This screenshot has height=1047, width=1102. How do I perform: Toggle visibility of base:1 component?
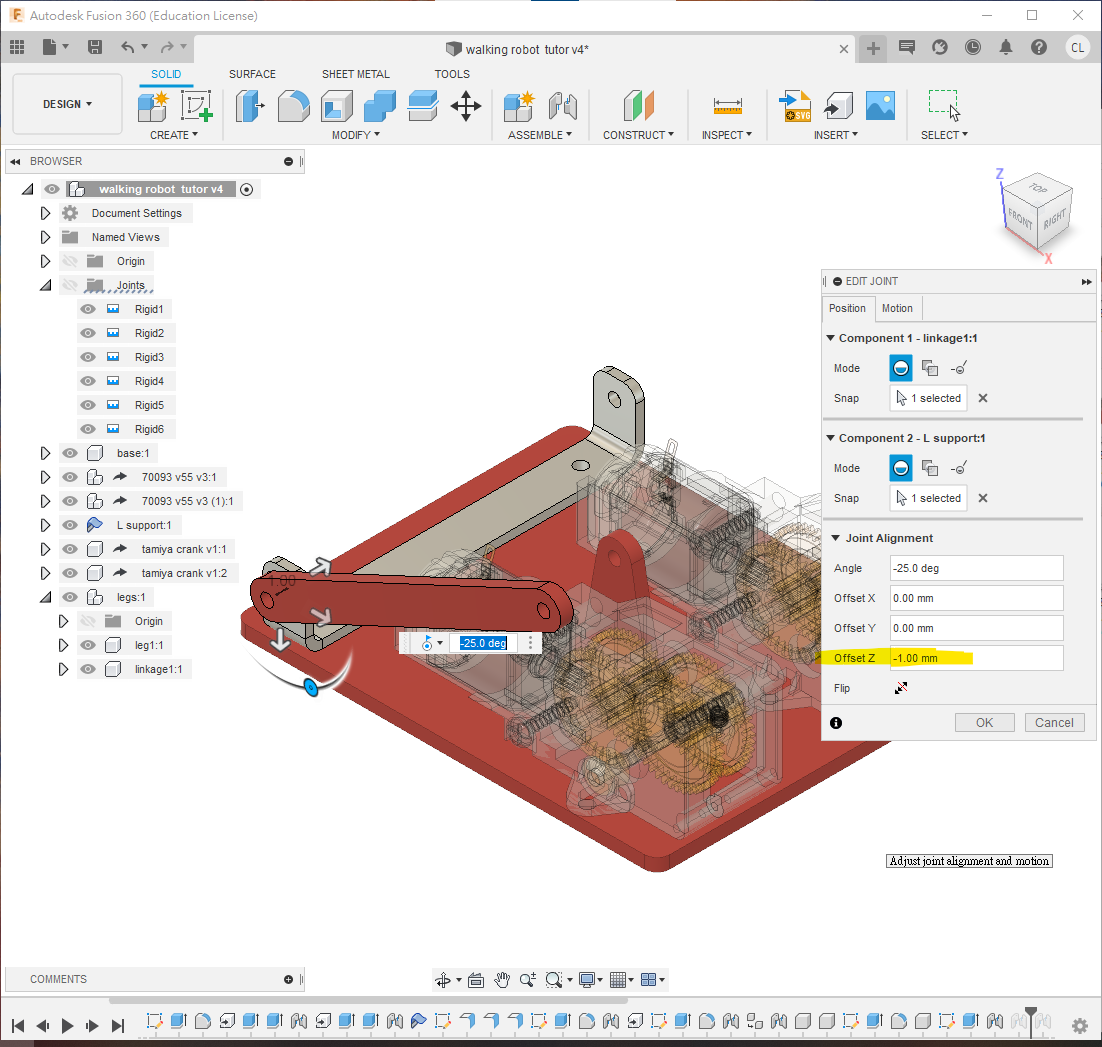pos(70,453)
